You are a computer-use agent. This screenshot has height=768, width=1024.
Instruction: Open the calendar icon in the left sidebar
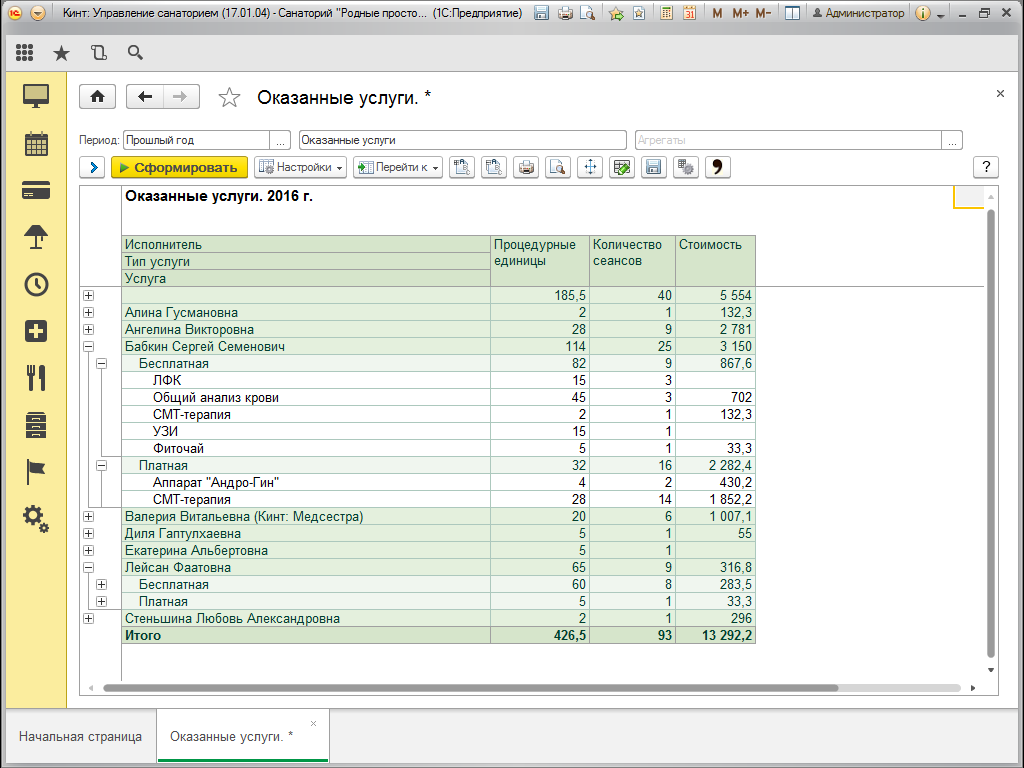[x=36, y=143]
